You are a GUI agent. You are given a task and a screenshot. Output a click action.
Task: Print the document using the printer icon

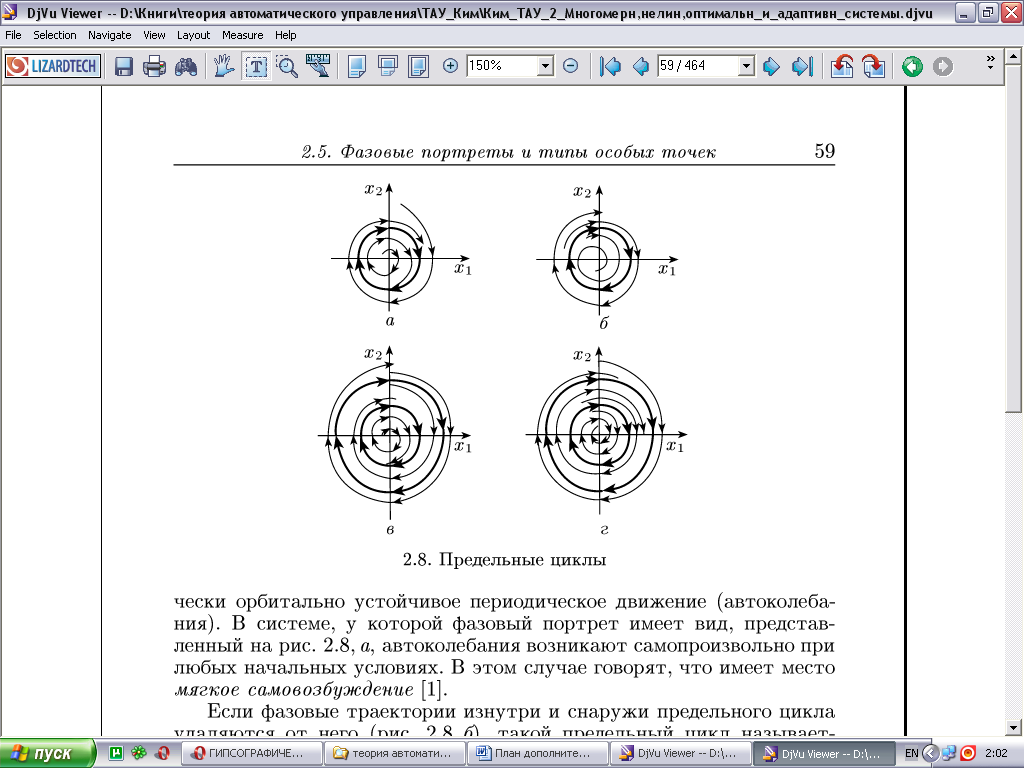(155, 66)
